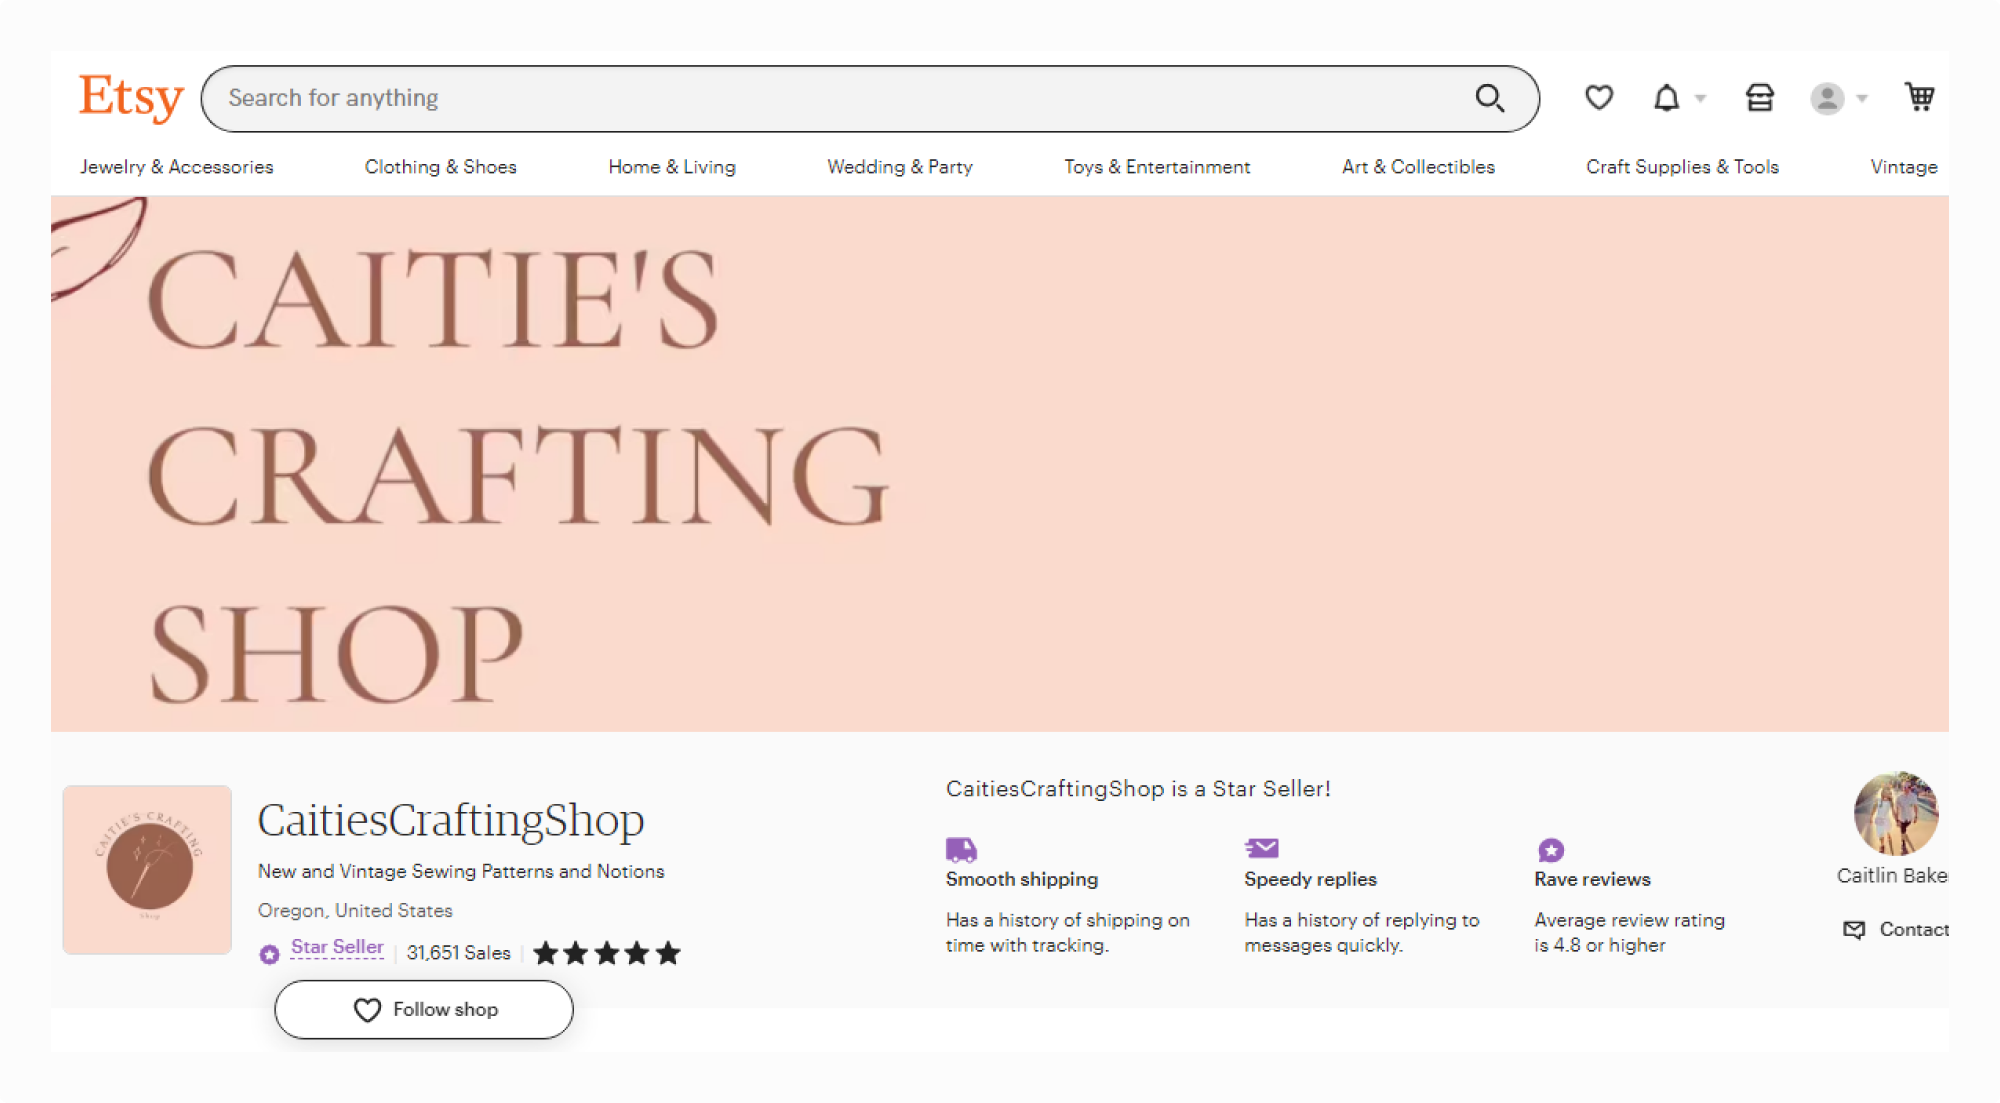Click the sewing patterns shop tagline
2000x1103 pixels.
pos(461,871)
